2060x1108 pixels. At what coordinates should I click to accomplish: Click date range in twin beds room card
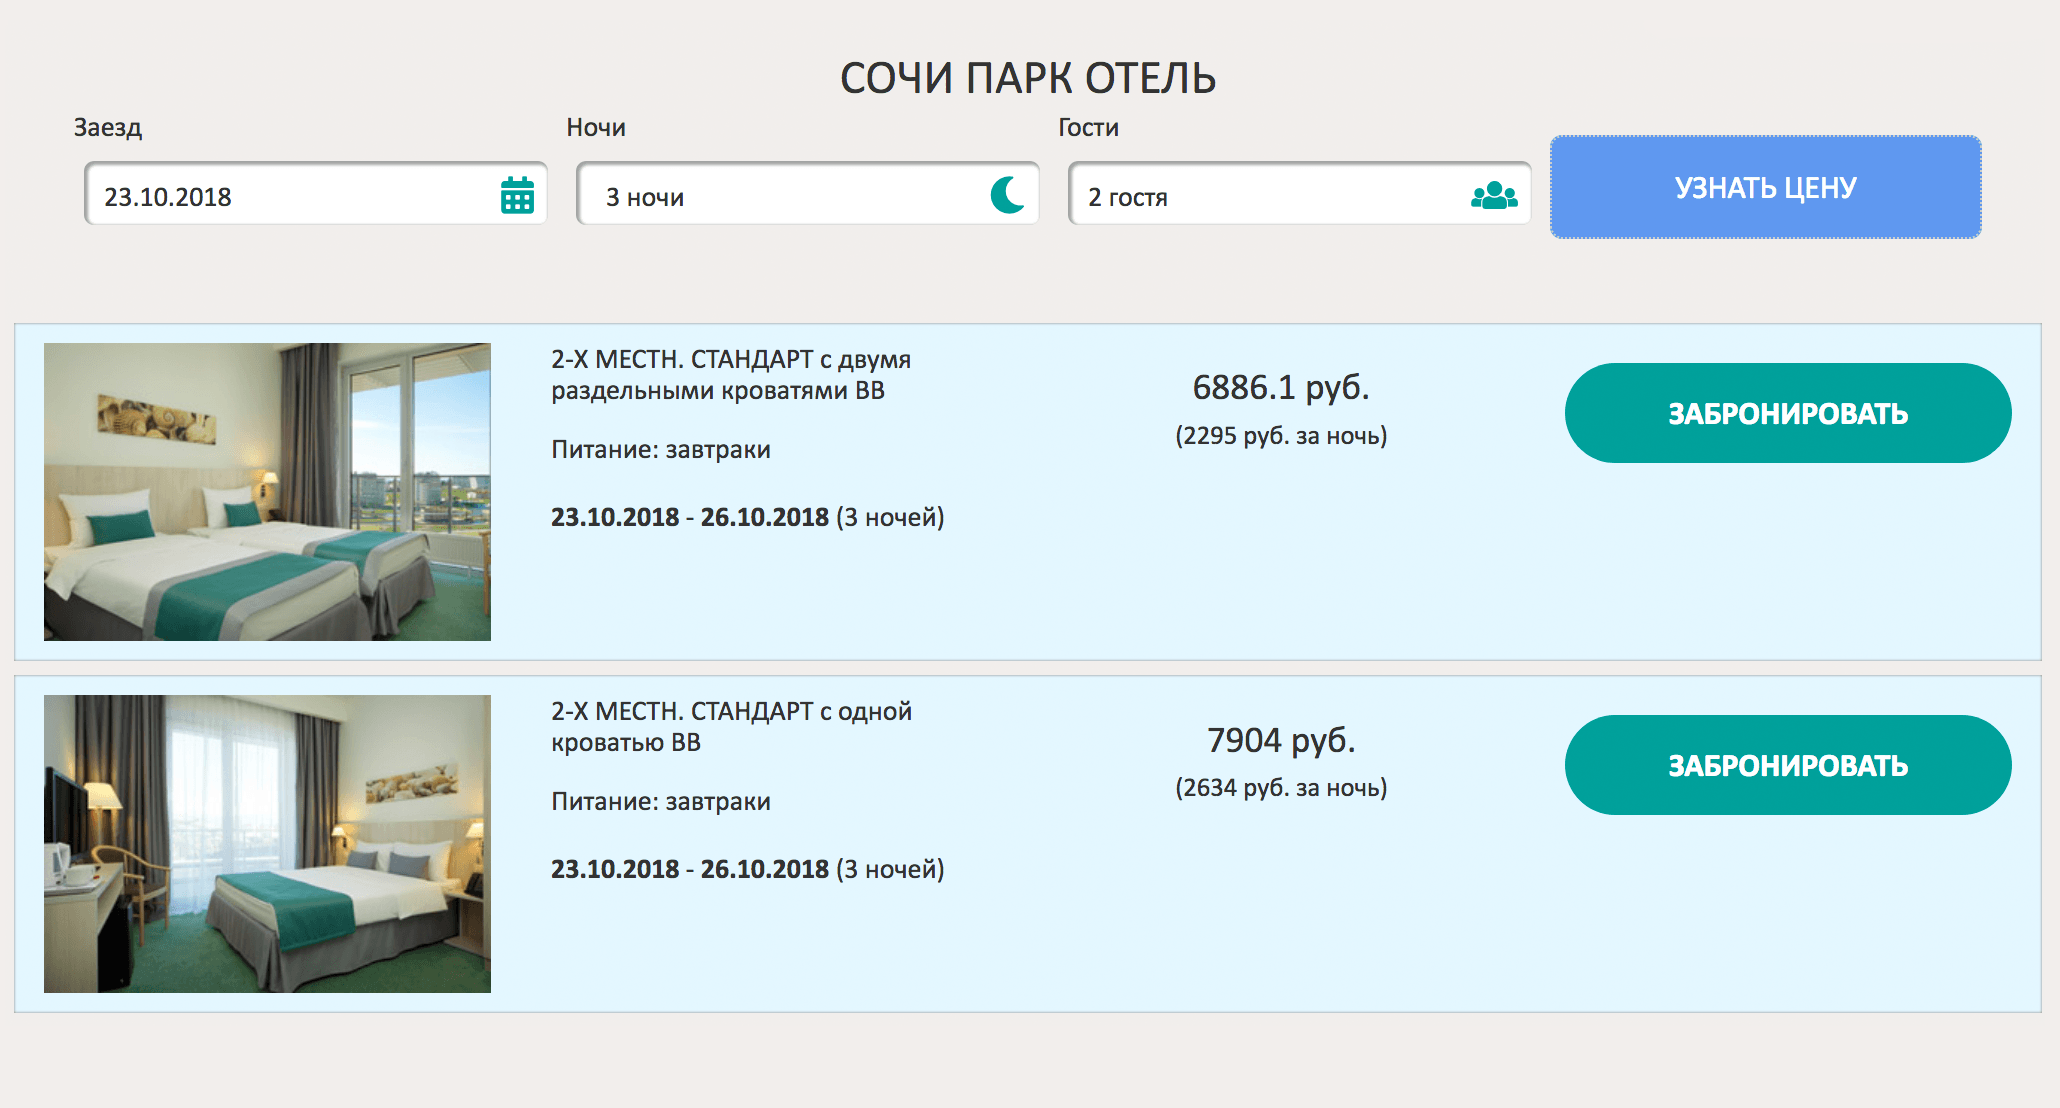point(748,517)
